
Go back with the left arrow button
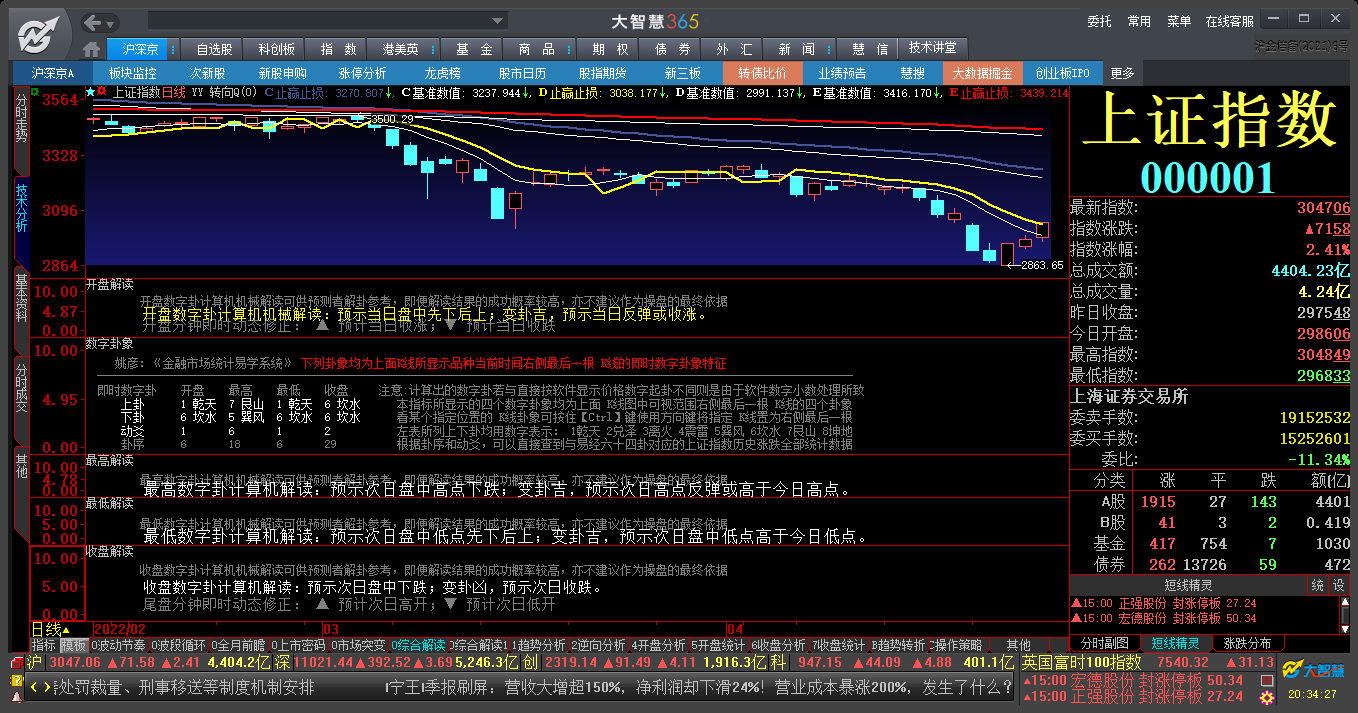coord(93,22)
